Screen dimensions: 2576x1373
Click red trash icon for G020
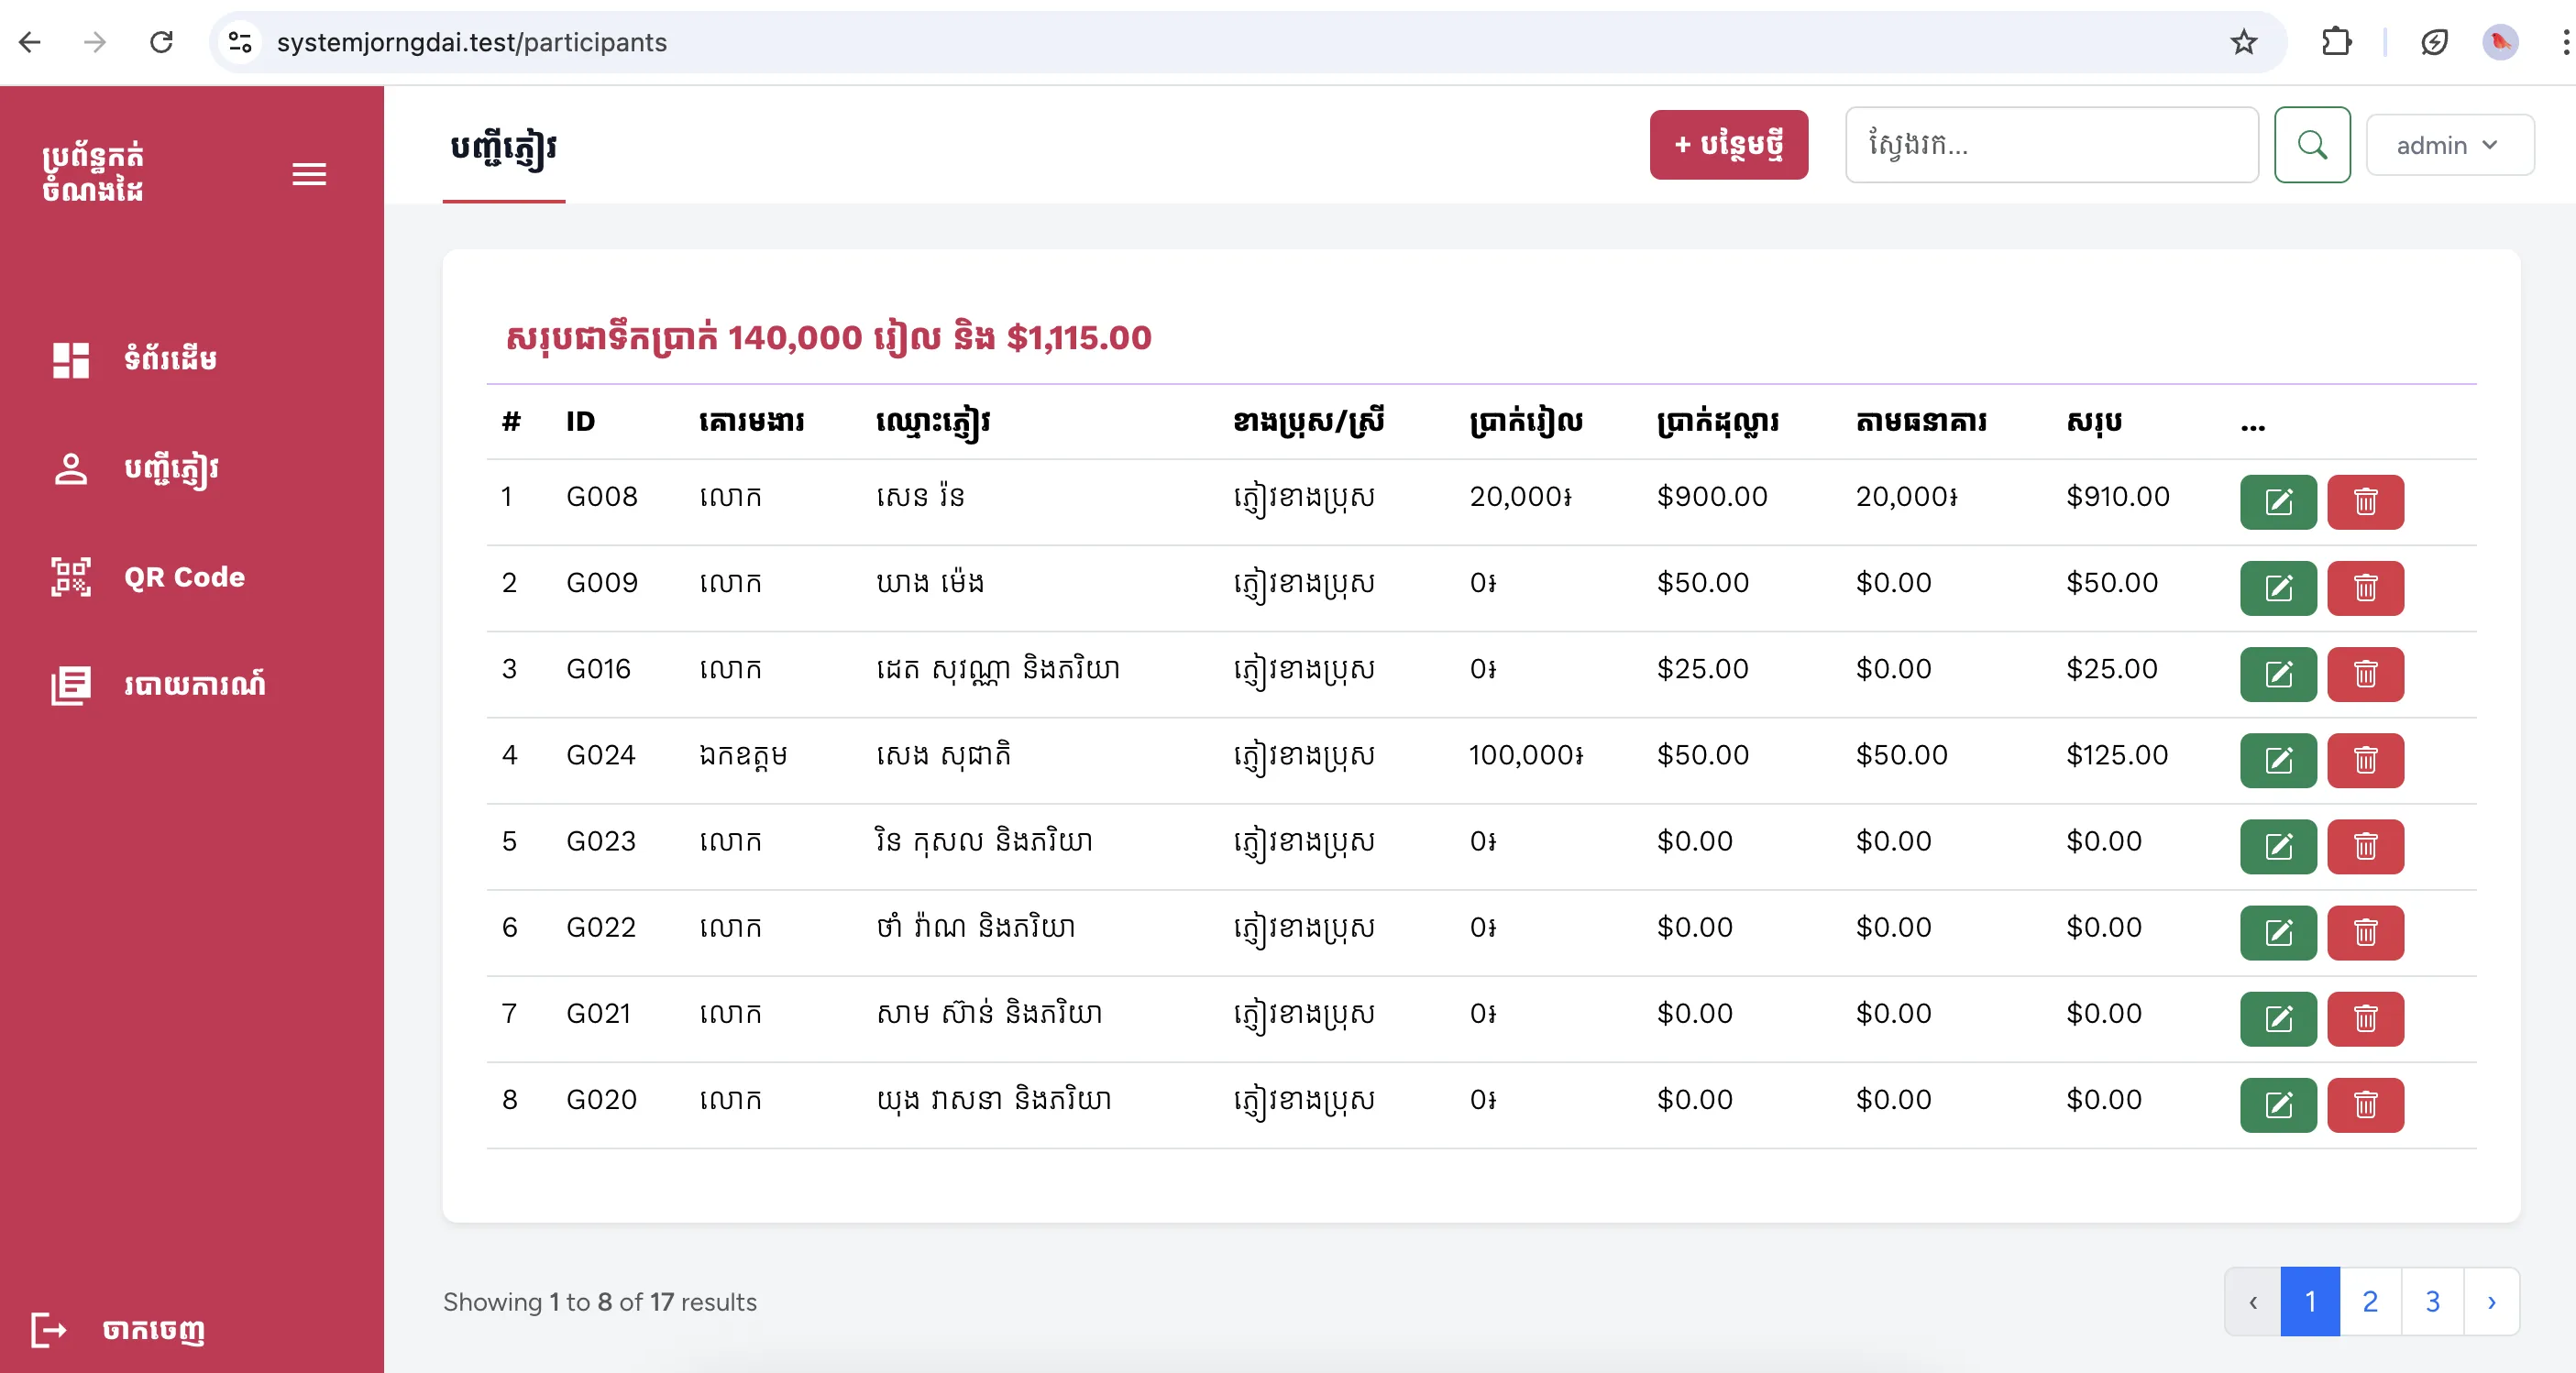[x=2364, y=1105]
